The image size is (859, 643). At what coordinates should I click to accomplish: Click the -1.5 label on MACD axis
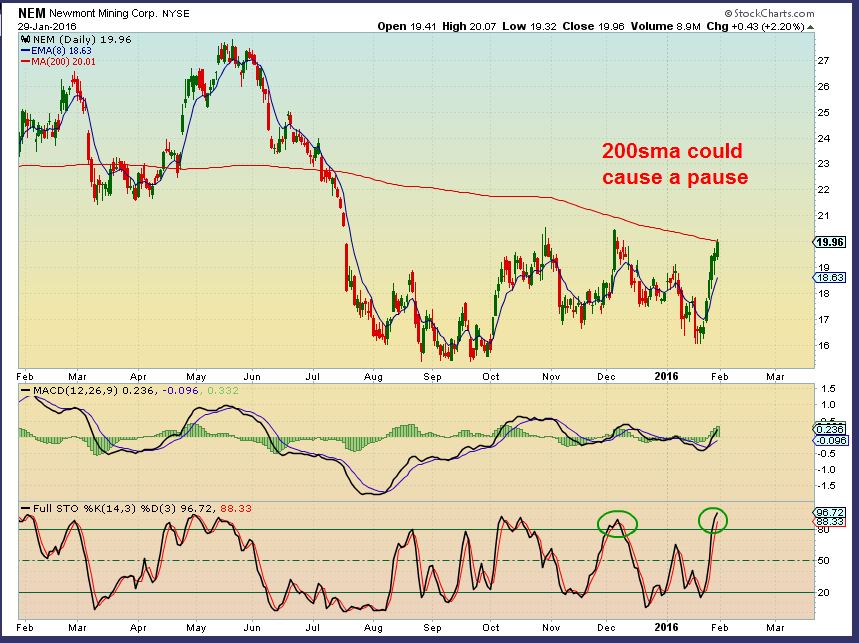point(827,486)
